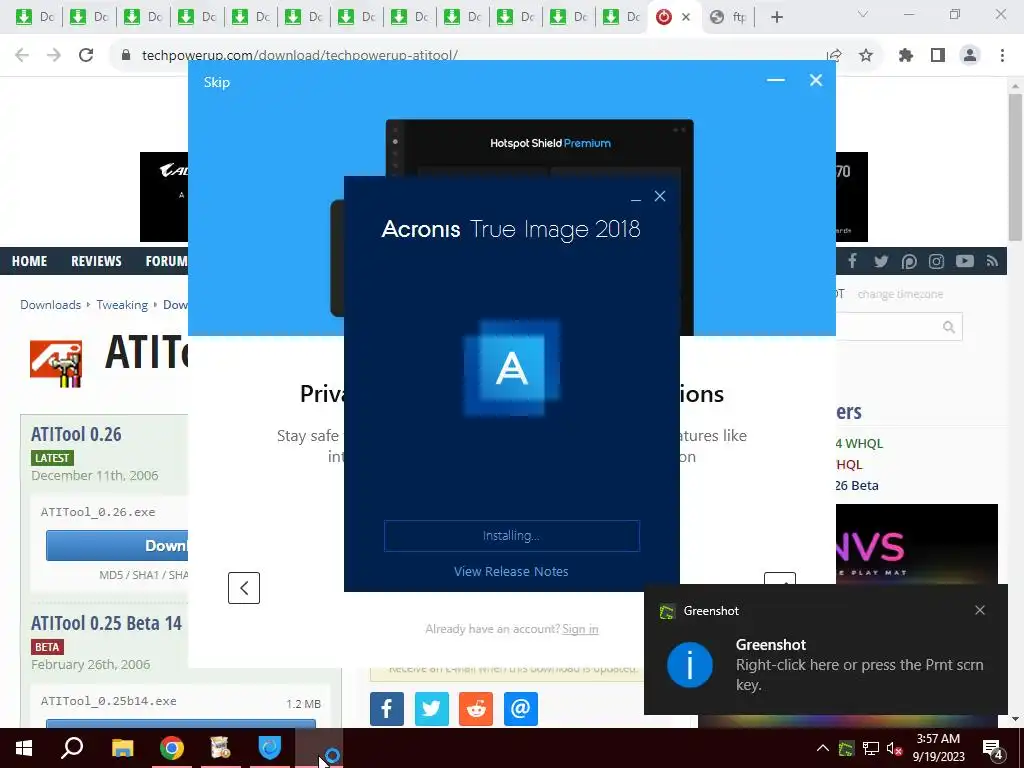
Task: Open TechPowerUp Twitter page icon
Action: (881, 261)
